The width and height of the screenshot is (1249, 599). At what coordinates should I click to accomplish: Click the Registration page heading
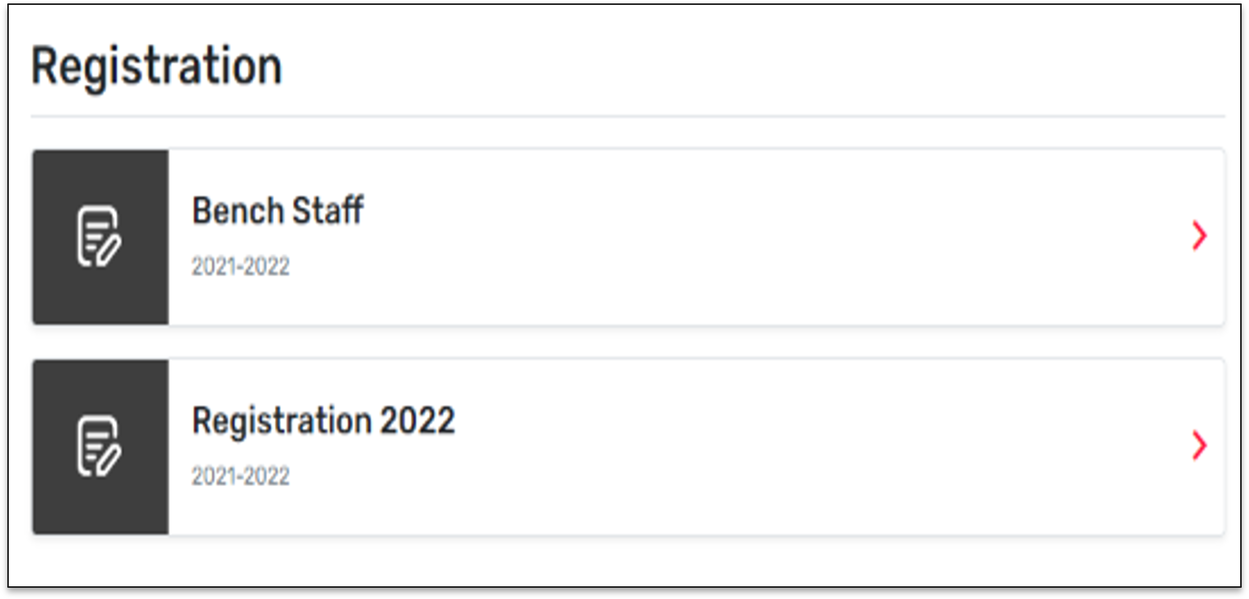pos(156,67)
